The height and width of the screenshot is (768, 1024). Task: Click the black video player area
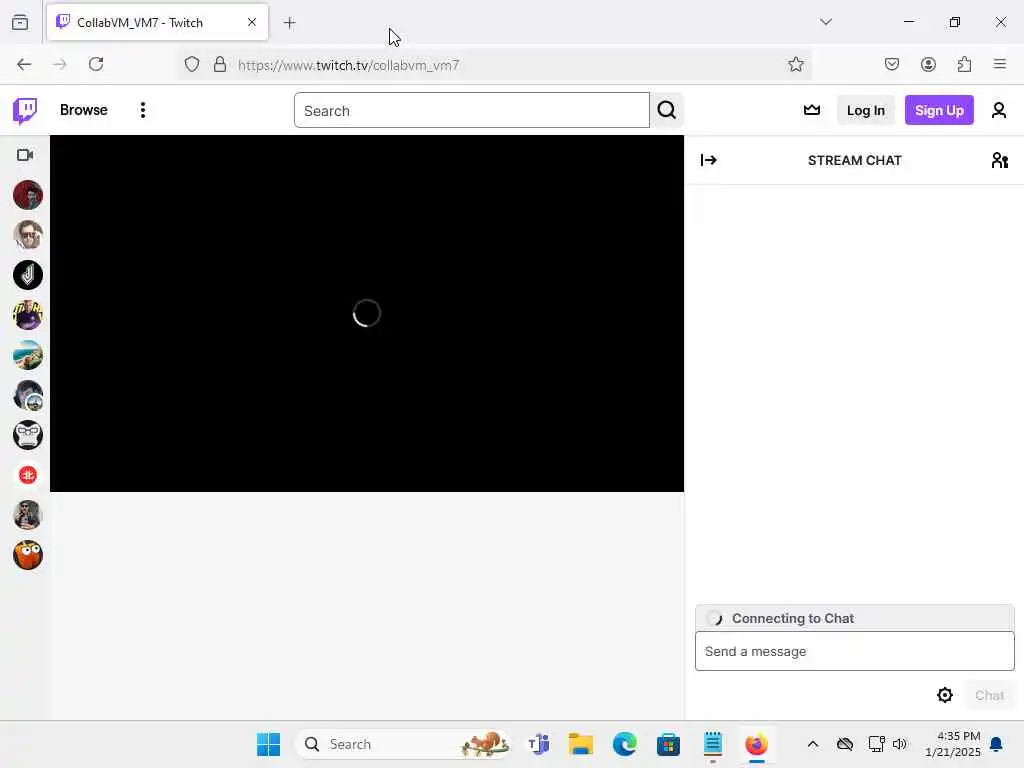coord(367,313)
